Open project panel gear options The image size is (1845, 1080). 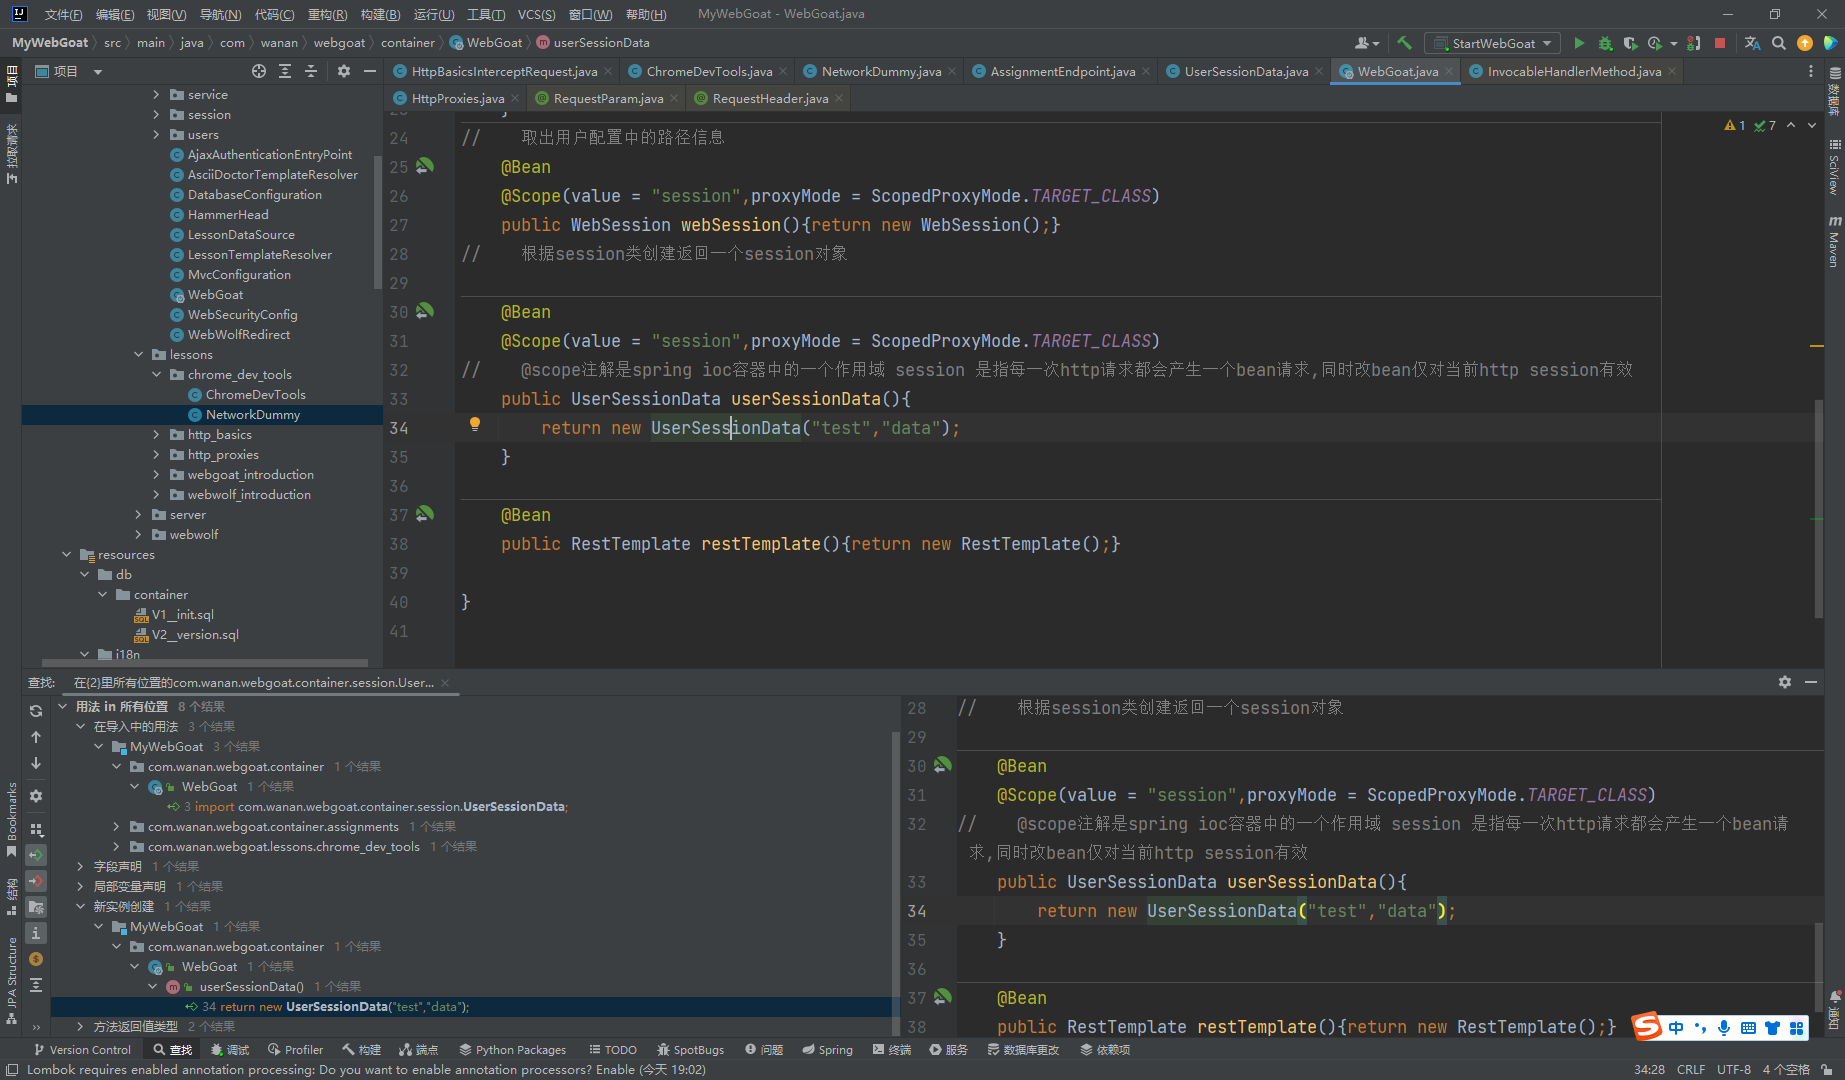point(344,71)
